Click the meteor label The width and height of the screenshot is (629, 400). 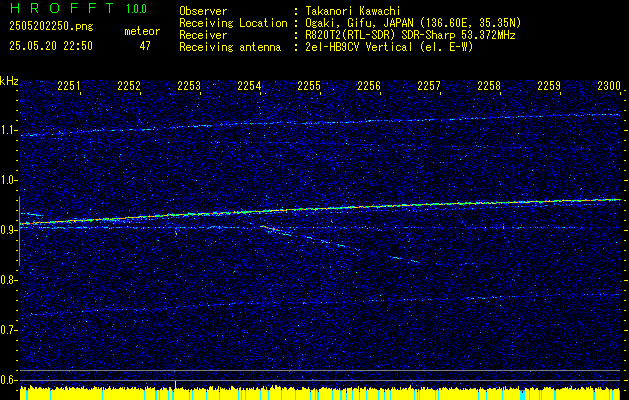142,31
